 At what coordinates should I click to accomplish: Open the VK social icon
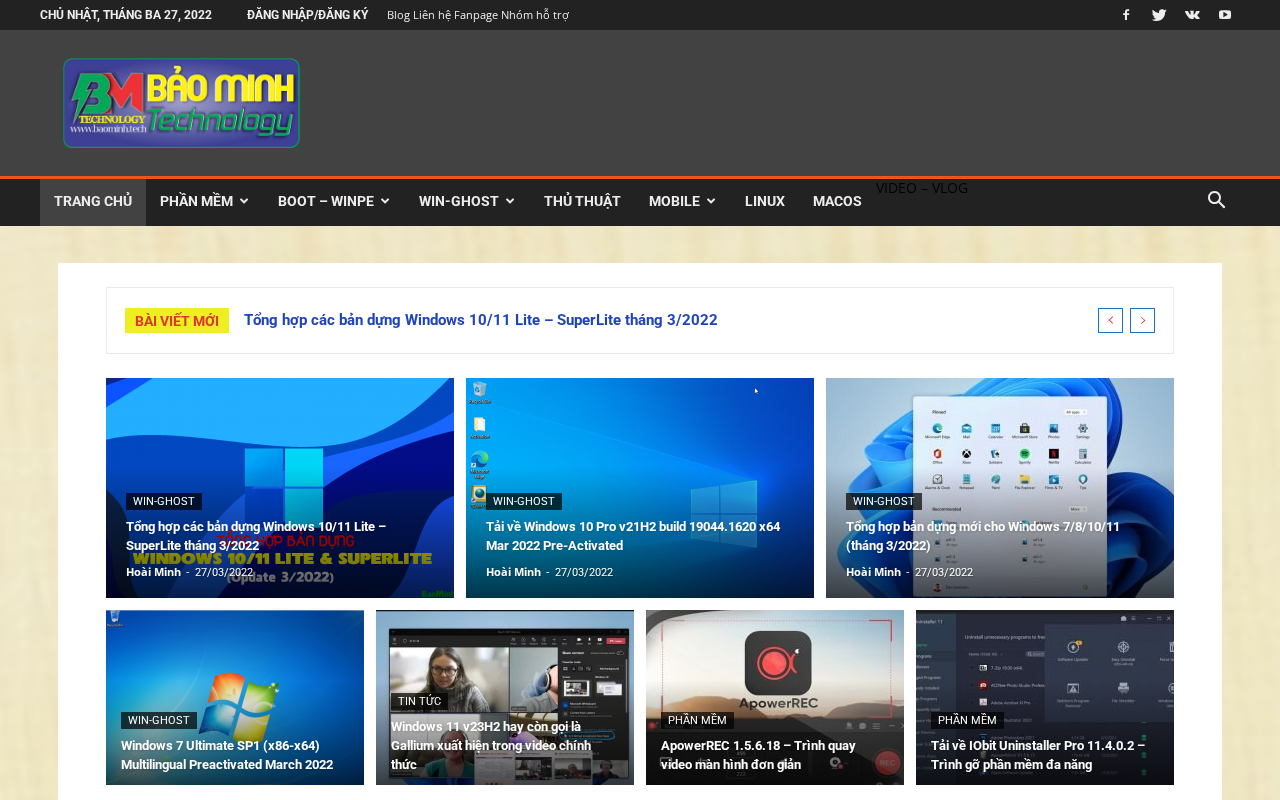[x=1192, y=15]
